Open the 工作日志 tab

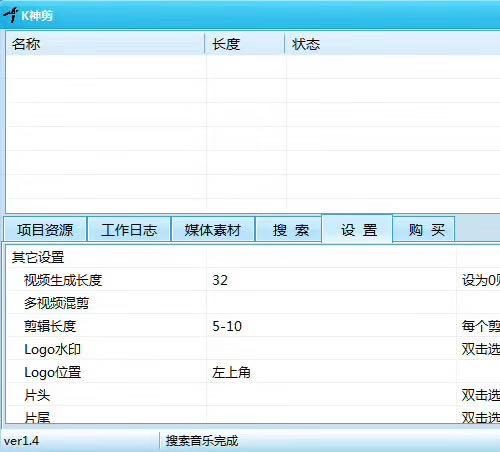129,230
